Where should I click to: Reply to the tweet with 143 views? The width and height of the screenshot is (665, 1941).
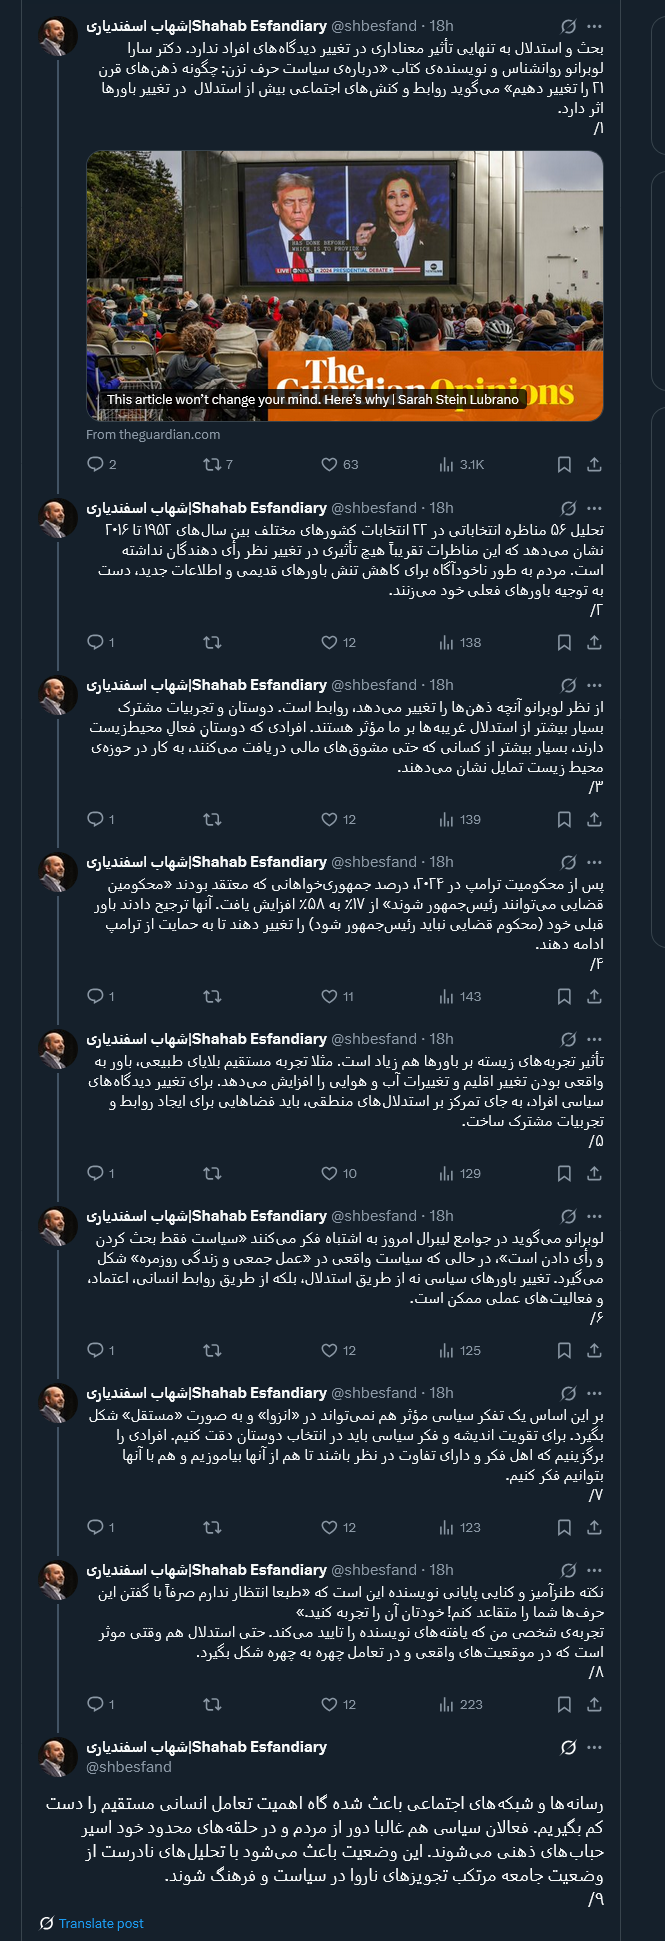pos(96,996)
